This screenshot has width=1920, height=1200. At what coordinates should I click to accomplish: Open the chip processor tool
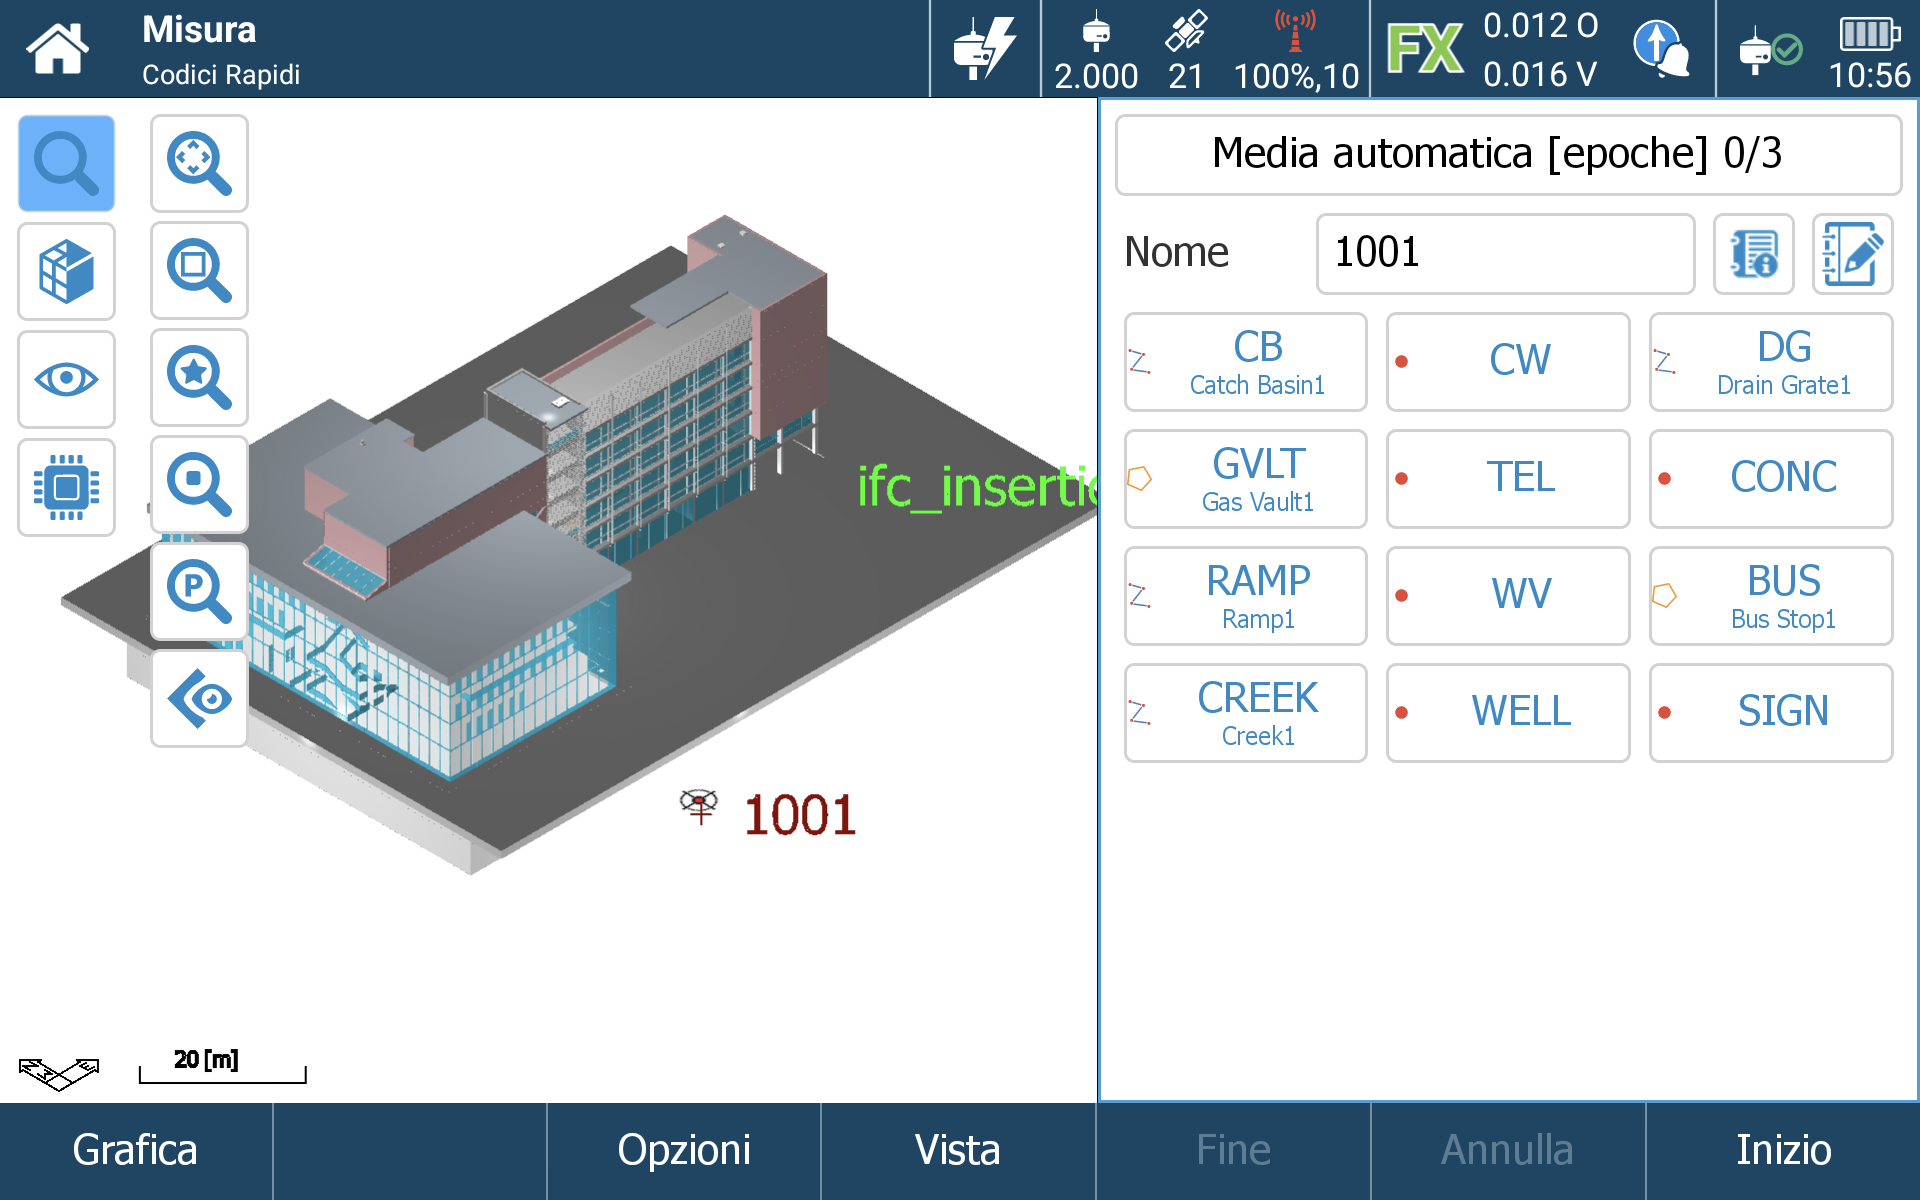pos(66,487)
